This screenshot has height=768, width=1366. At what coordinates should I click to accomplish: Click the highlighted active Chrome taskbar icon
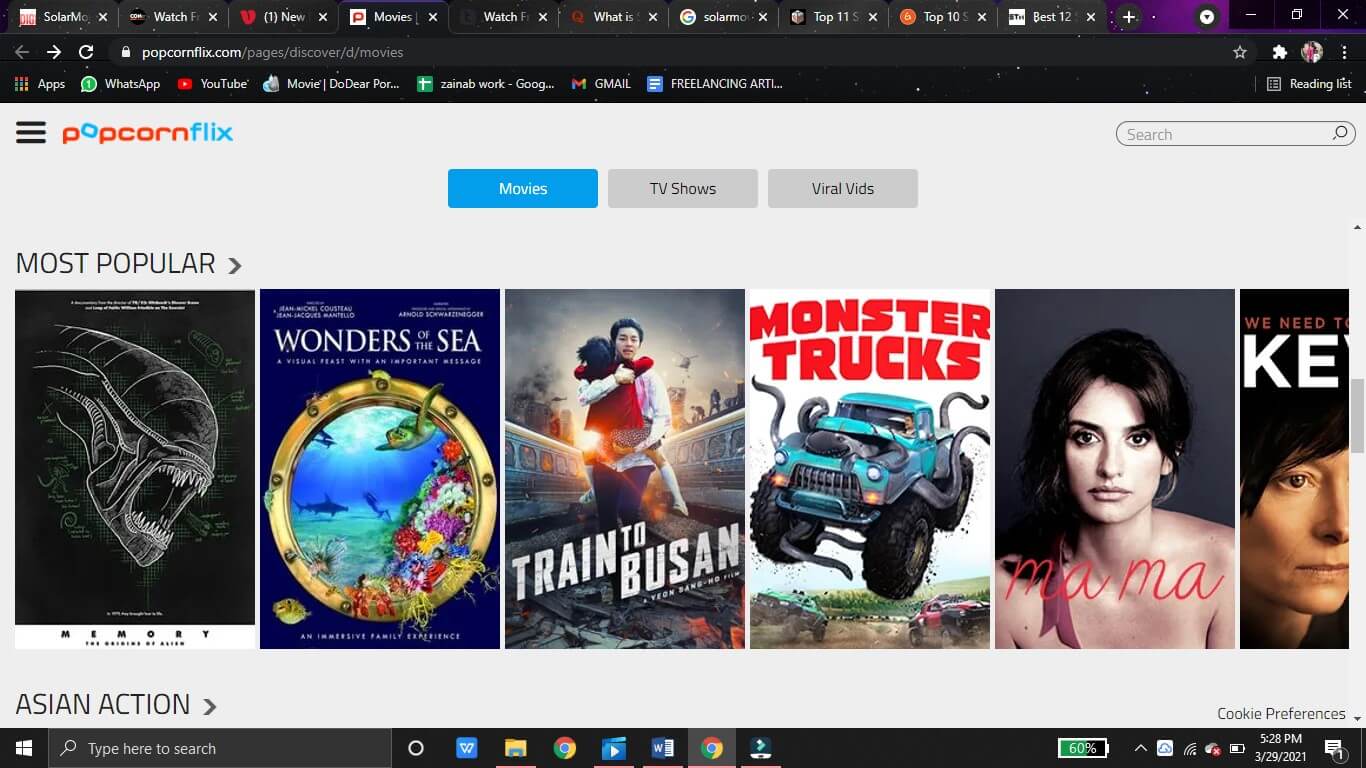point(712,748)
